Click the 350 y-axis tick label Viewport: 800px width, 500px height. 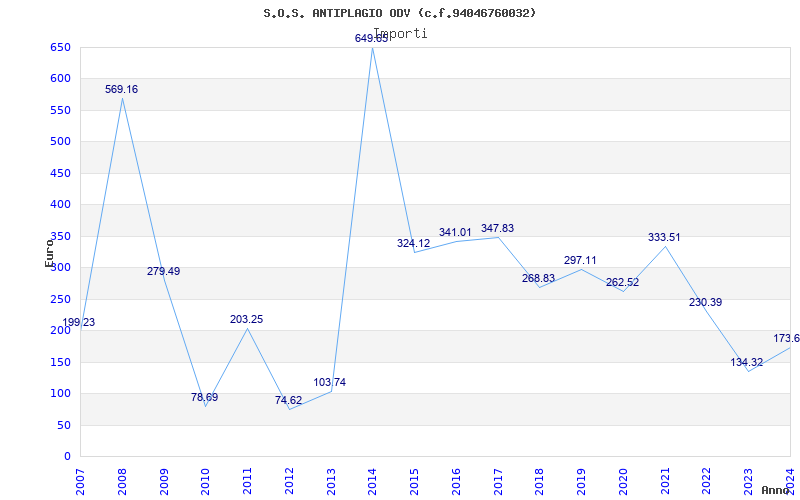point(60,236)
